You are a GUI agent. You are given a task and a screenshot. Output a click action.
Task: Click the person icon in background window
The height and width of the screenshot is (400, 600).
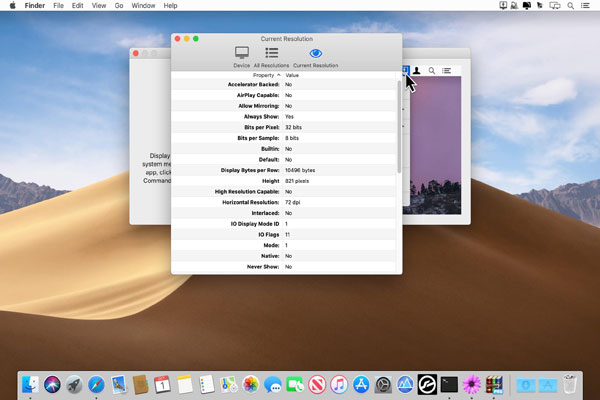[x=417, y=71]
